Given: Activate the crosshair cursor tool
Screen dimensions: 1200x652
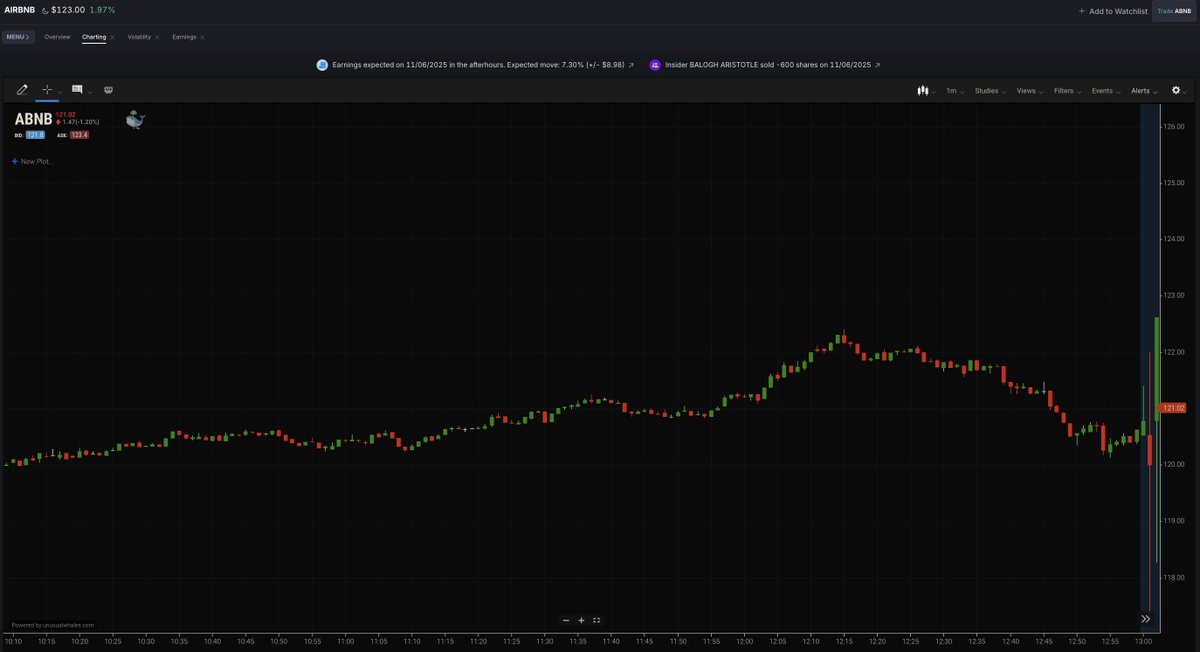Looking at the screenshot, I should [46, 90].
